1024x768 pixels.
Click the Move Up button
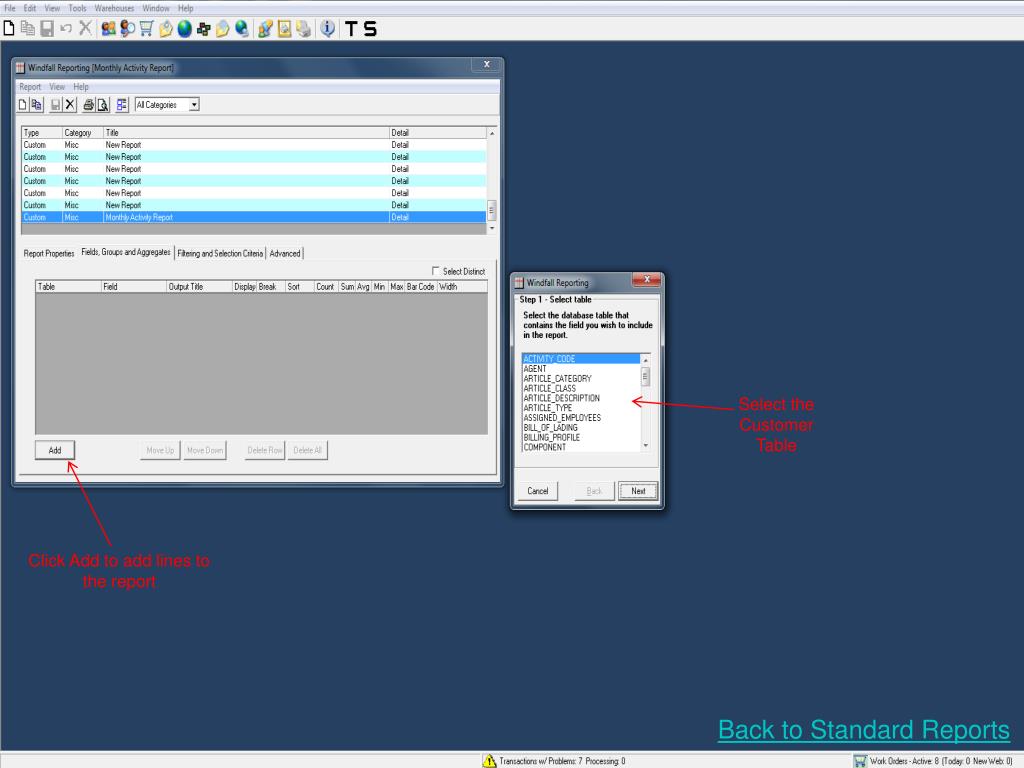160,450
